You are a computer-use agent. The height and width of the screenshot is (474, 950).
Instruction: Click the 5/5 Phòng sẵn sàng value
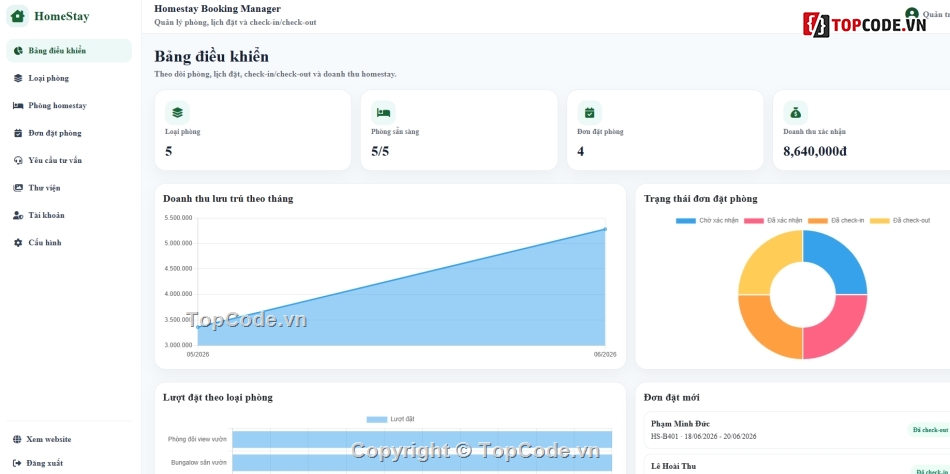(380, 152)
